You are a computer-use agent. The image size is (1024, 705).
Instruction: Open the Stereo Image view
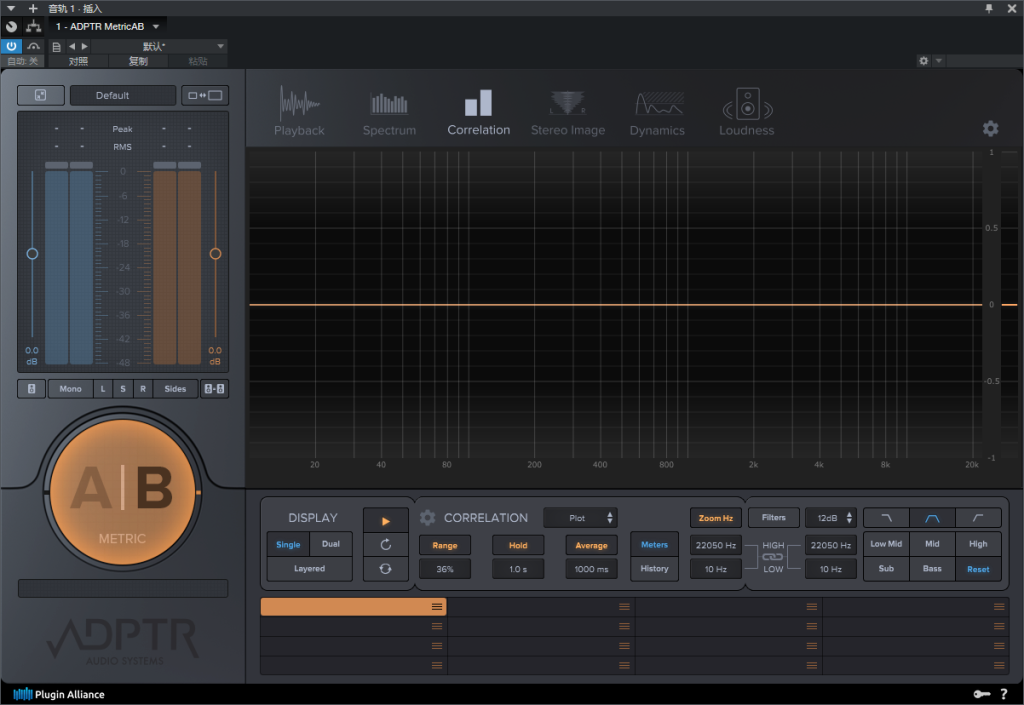pos(567,112)
